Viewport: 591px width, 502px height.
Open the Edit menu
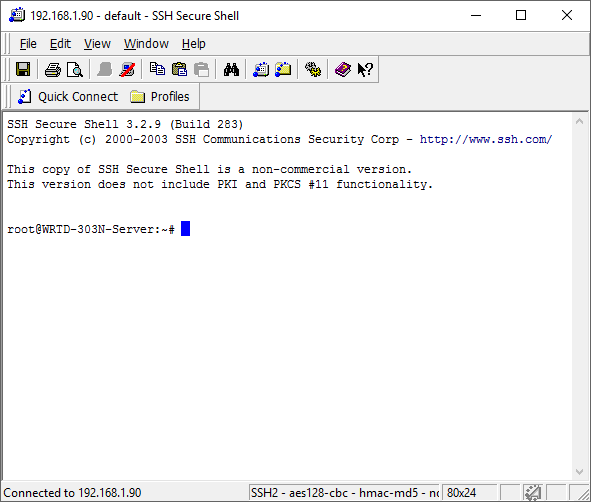[60, 44]
